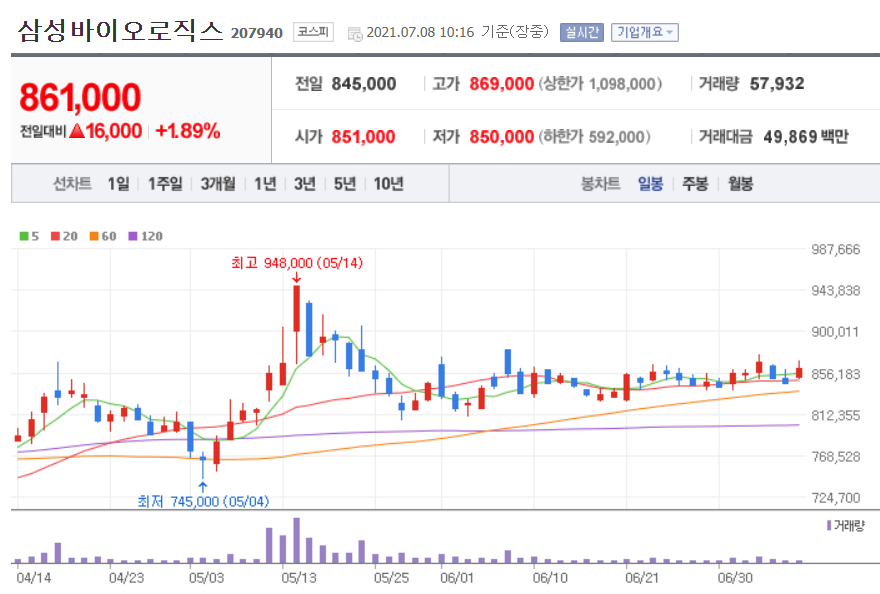Image resolution: width=880 pixels, height=594 pixels.
Task: Show the 3년 line chart
Action: [305, 184]
